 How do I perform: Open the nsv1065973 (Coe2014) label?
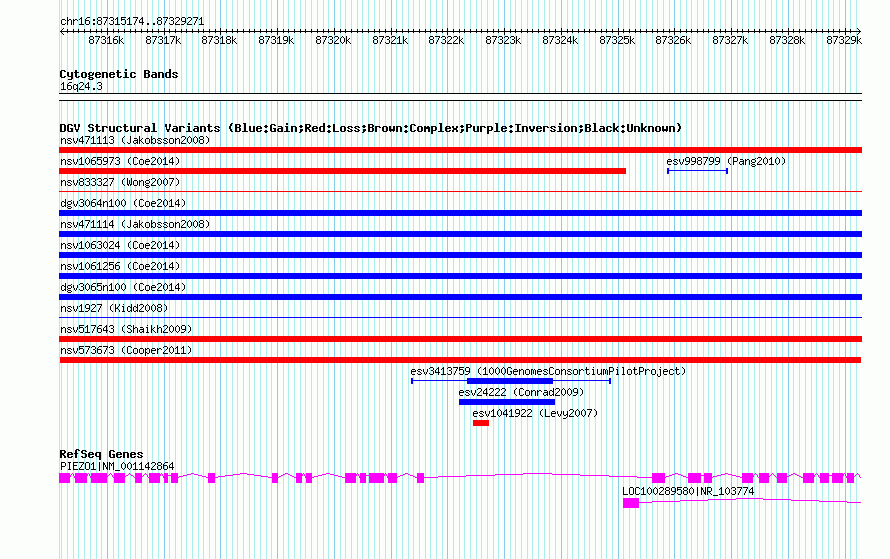click(x=120, y=161)
